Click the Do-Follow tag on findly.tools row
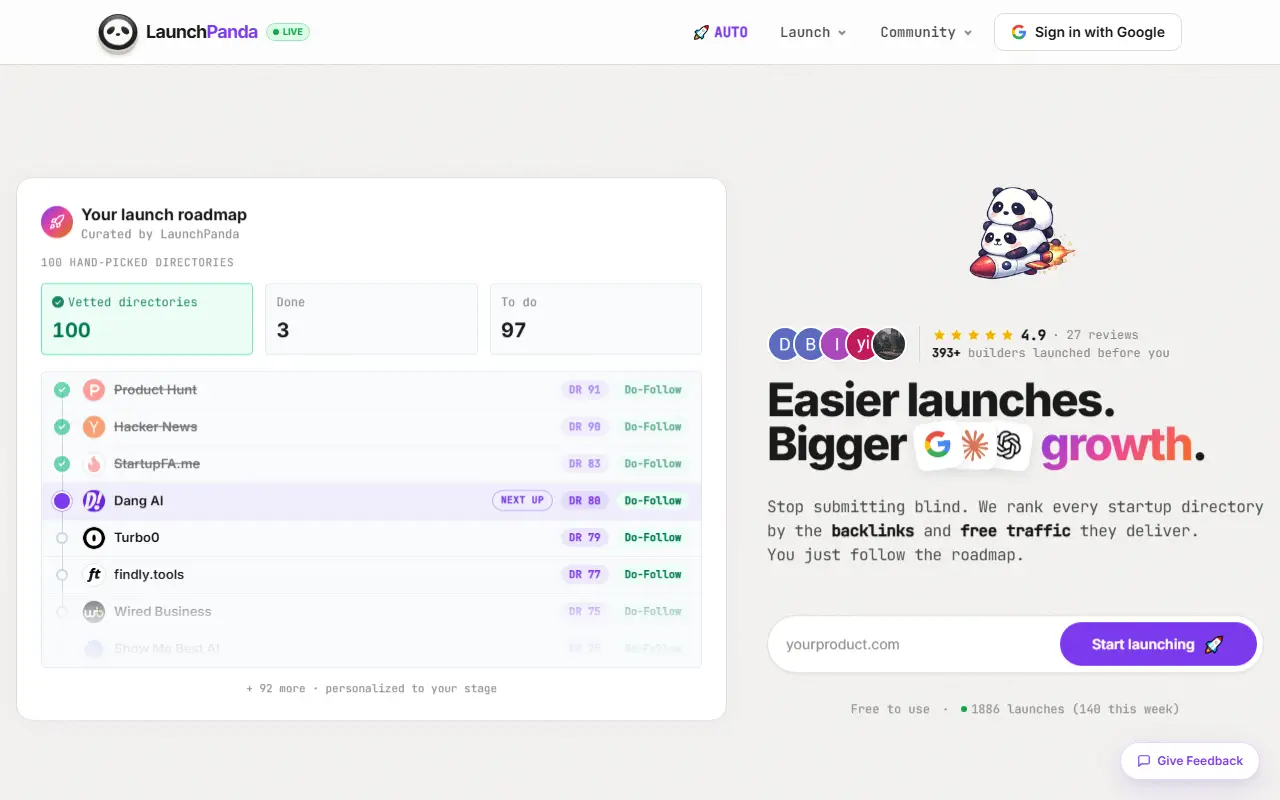 click(x=653, y=575)
